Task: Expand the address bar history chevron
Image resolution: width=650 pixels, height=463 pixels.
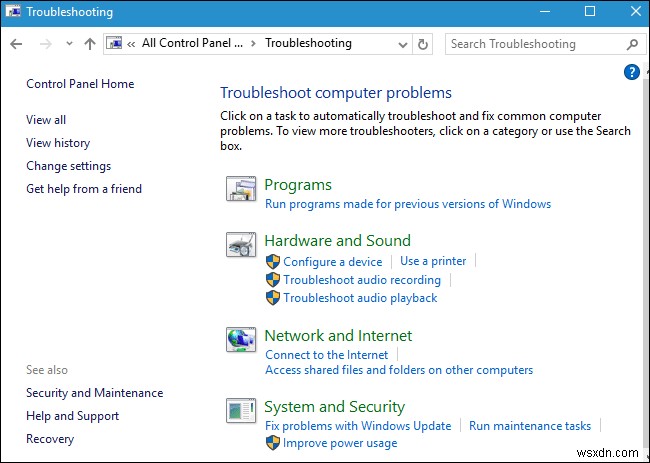Action: (x=402, y=44)
